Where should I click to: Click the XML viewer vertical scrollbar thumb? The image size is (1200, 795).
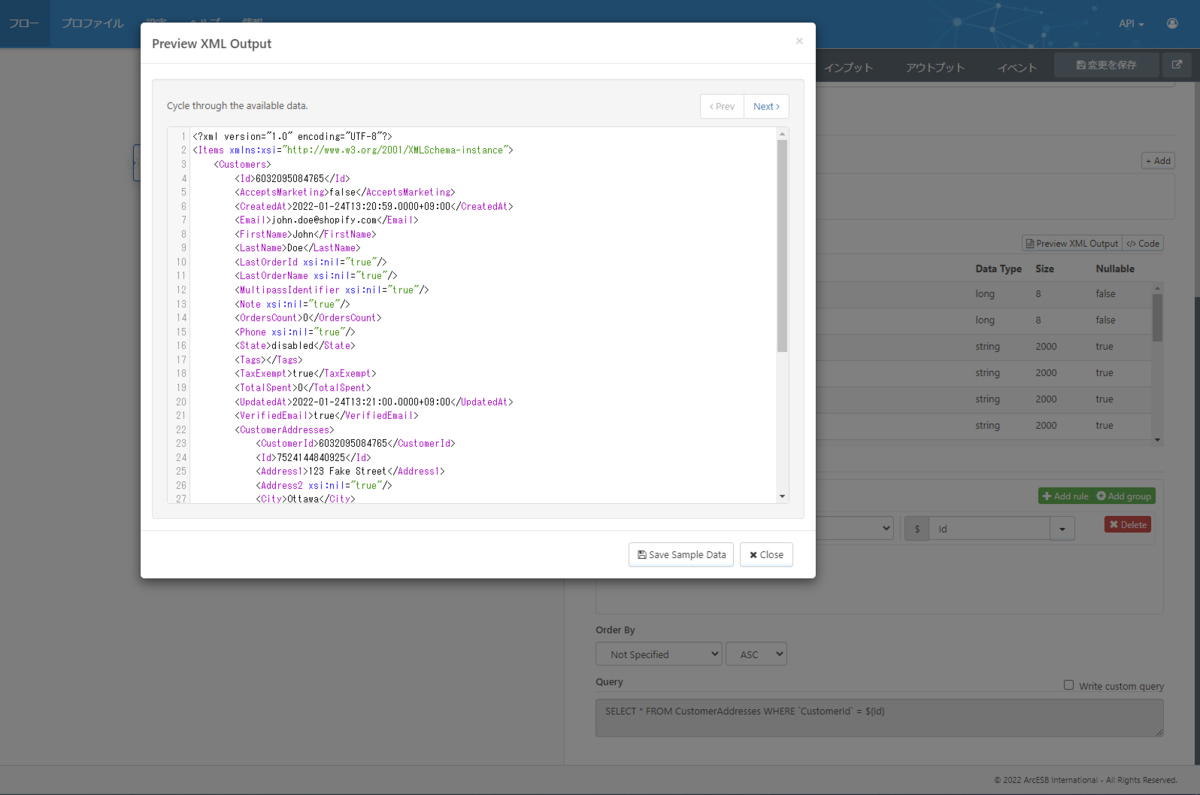[782, 245]
